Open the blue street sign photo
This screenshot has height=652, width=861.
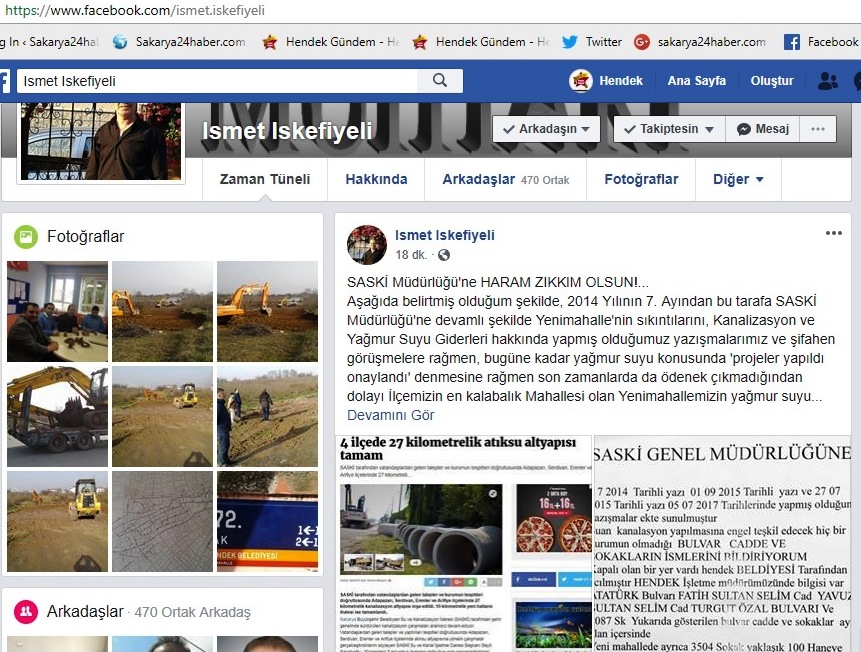267,522
